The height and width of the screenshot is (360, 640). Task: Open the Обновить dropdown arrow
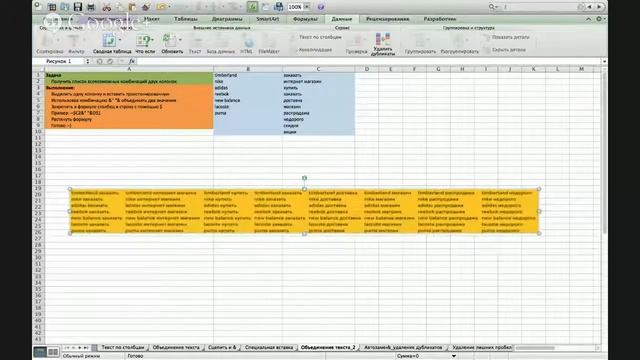(180, 40)
